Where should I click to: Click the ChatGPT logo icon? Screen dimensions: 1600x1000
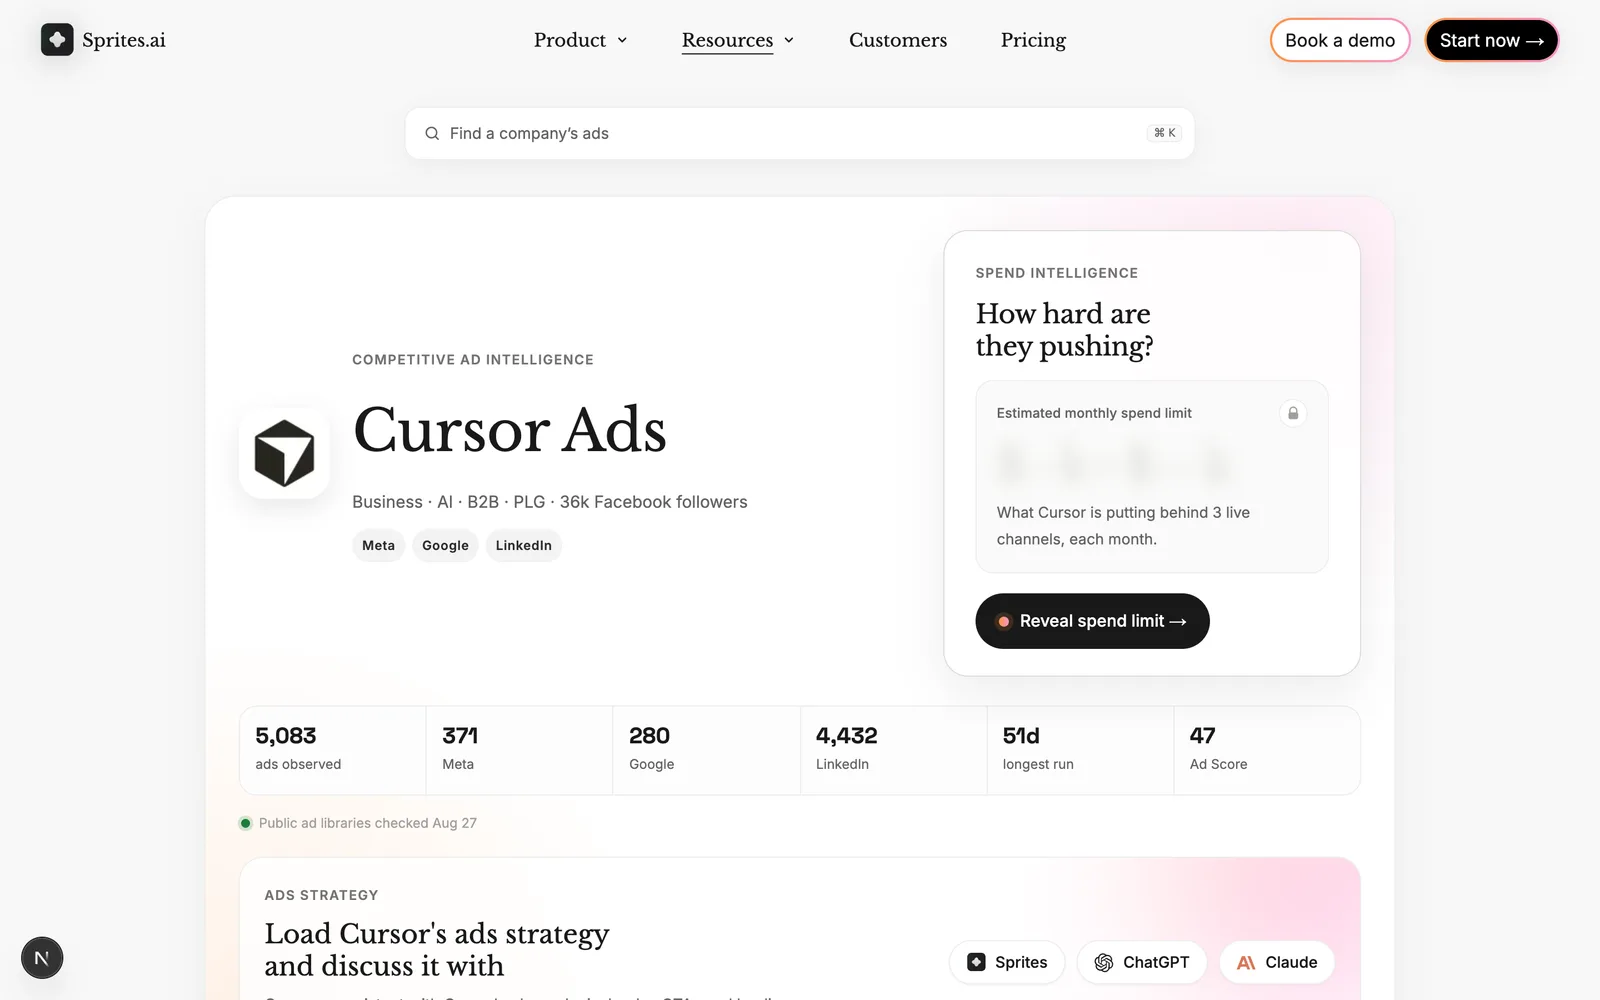click(1104, 962)
